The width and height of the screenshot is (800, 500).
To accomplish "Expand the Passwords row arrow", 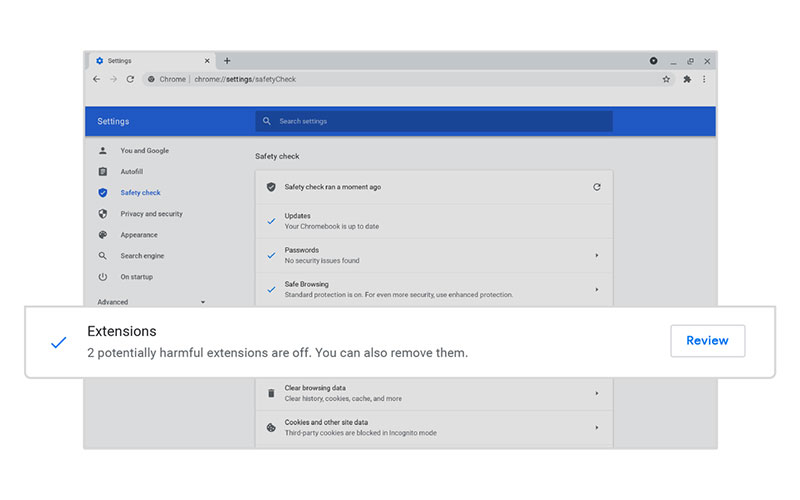I will (x=597, y=255).
